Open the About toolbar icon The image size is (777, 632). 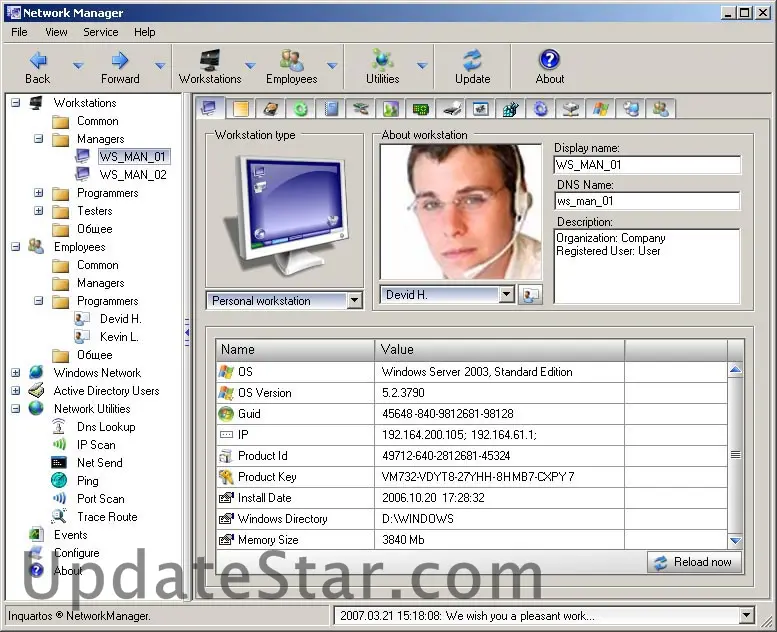549,60
